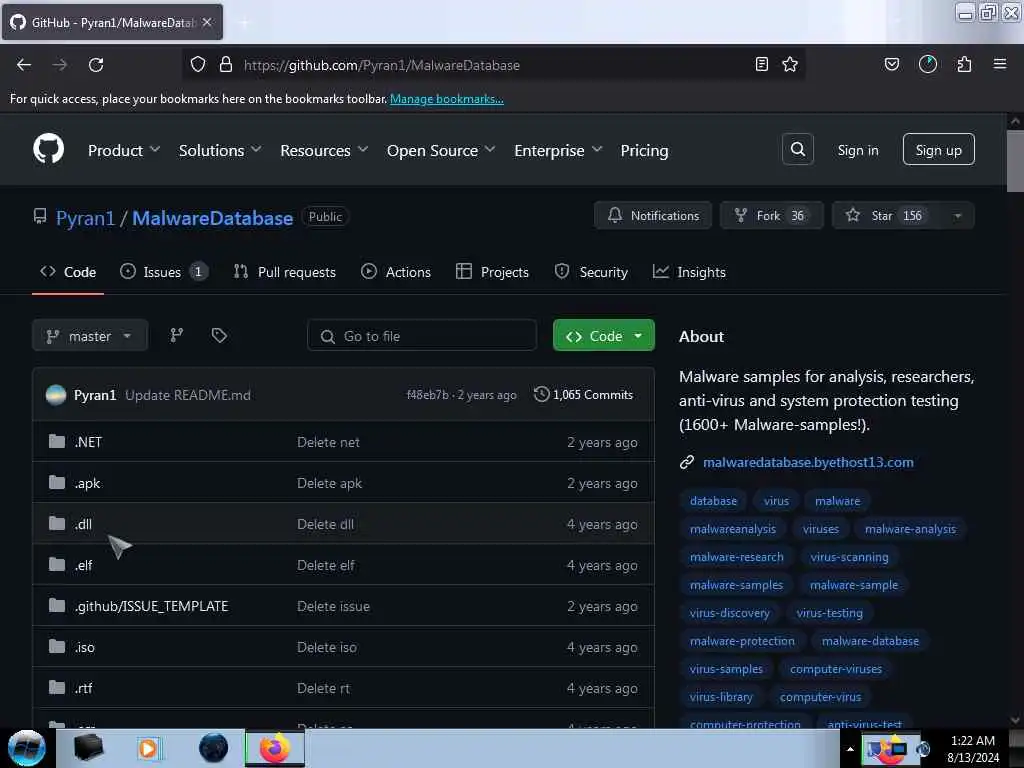Screen dimensions: 1024x768
Task: Click the Notifications button
Action: pos(653,216)
